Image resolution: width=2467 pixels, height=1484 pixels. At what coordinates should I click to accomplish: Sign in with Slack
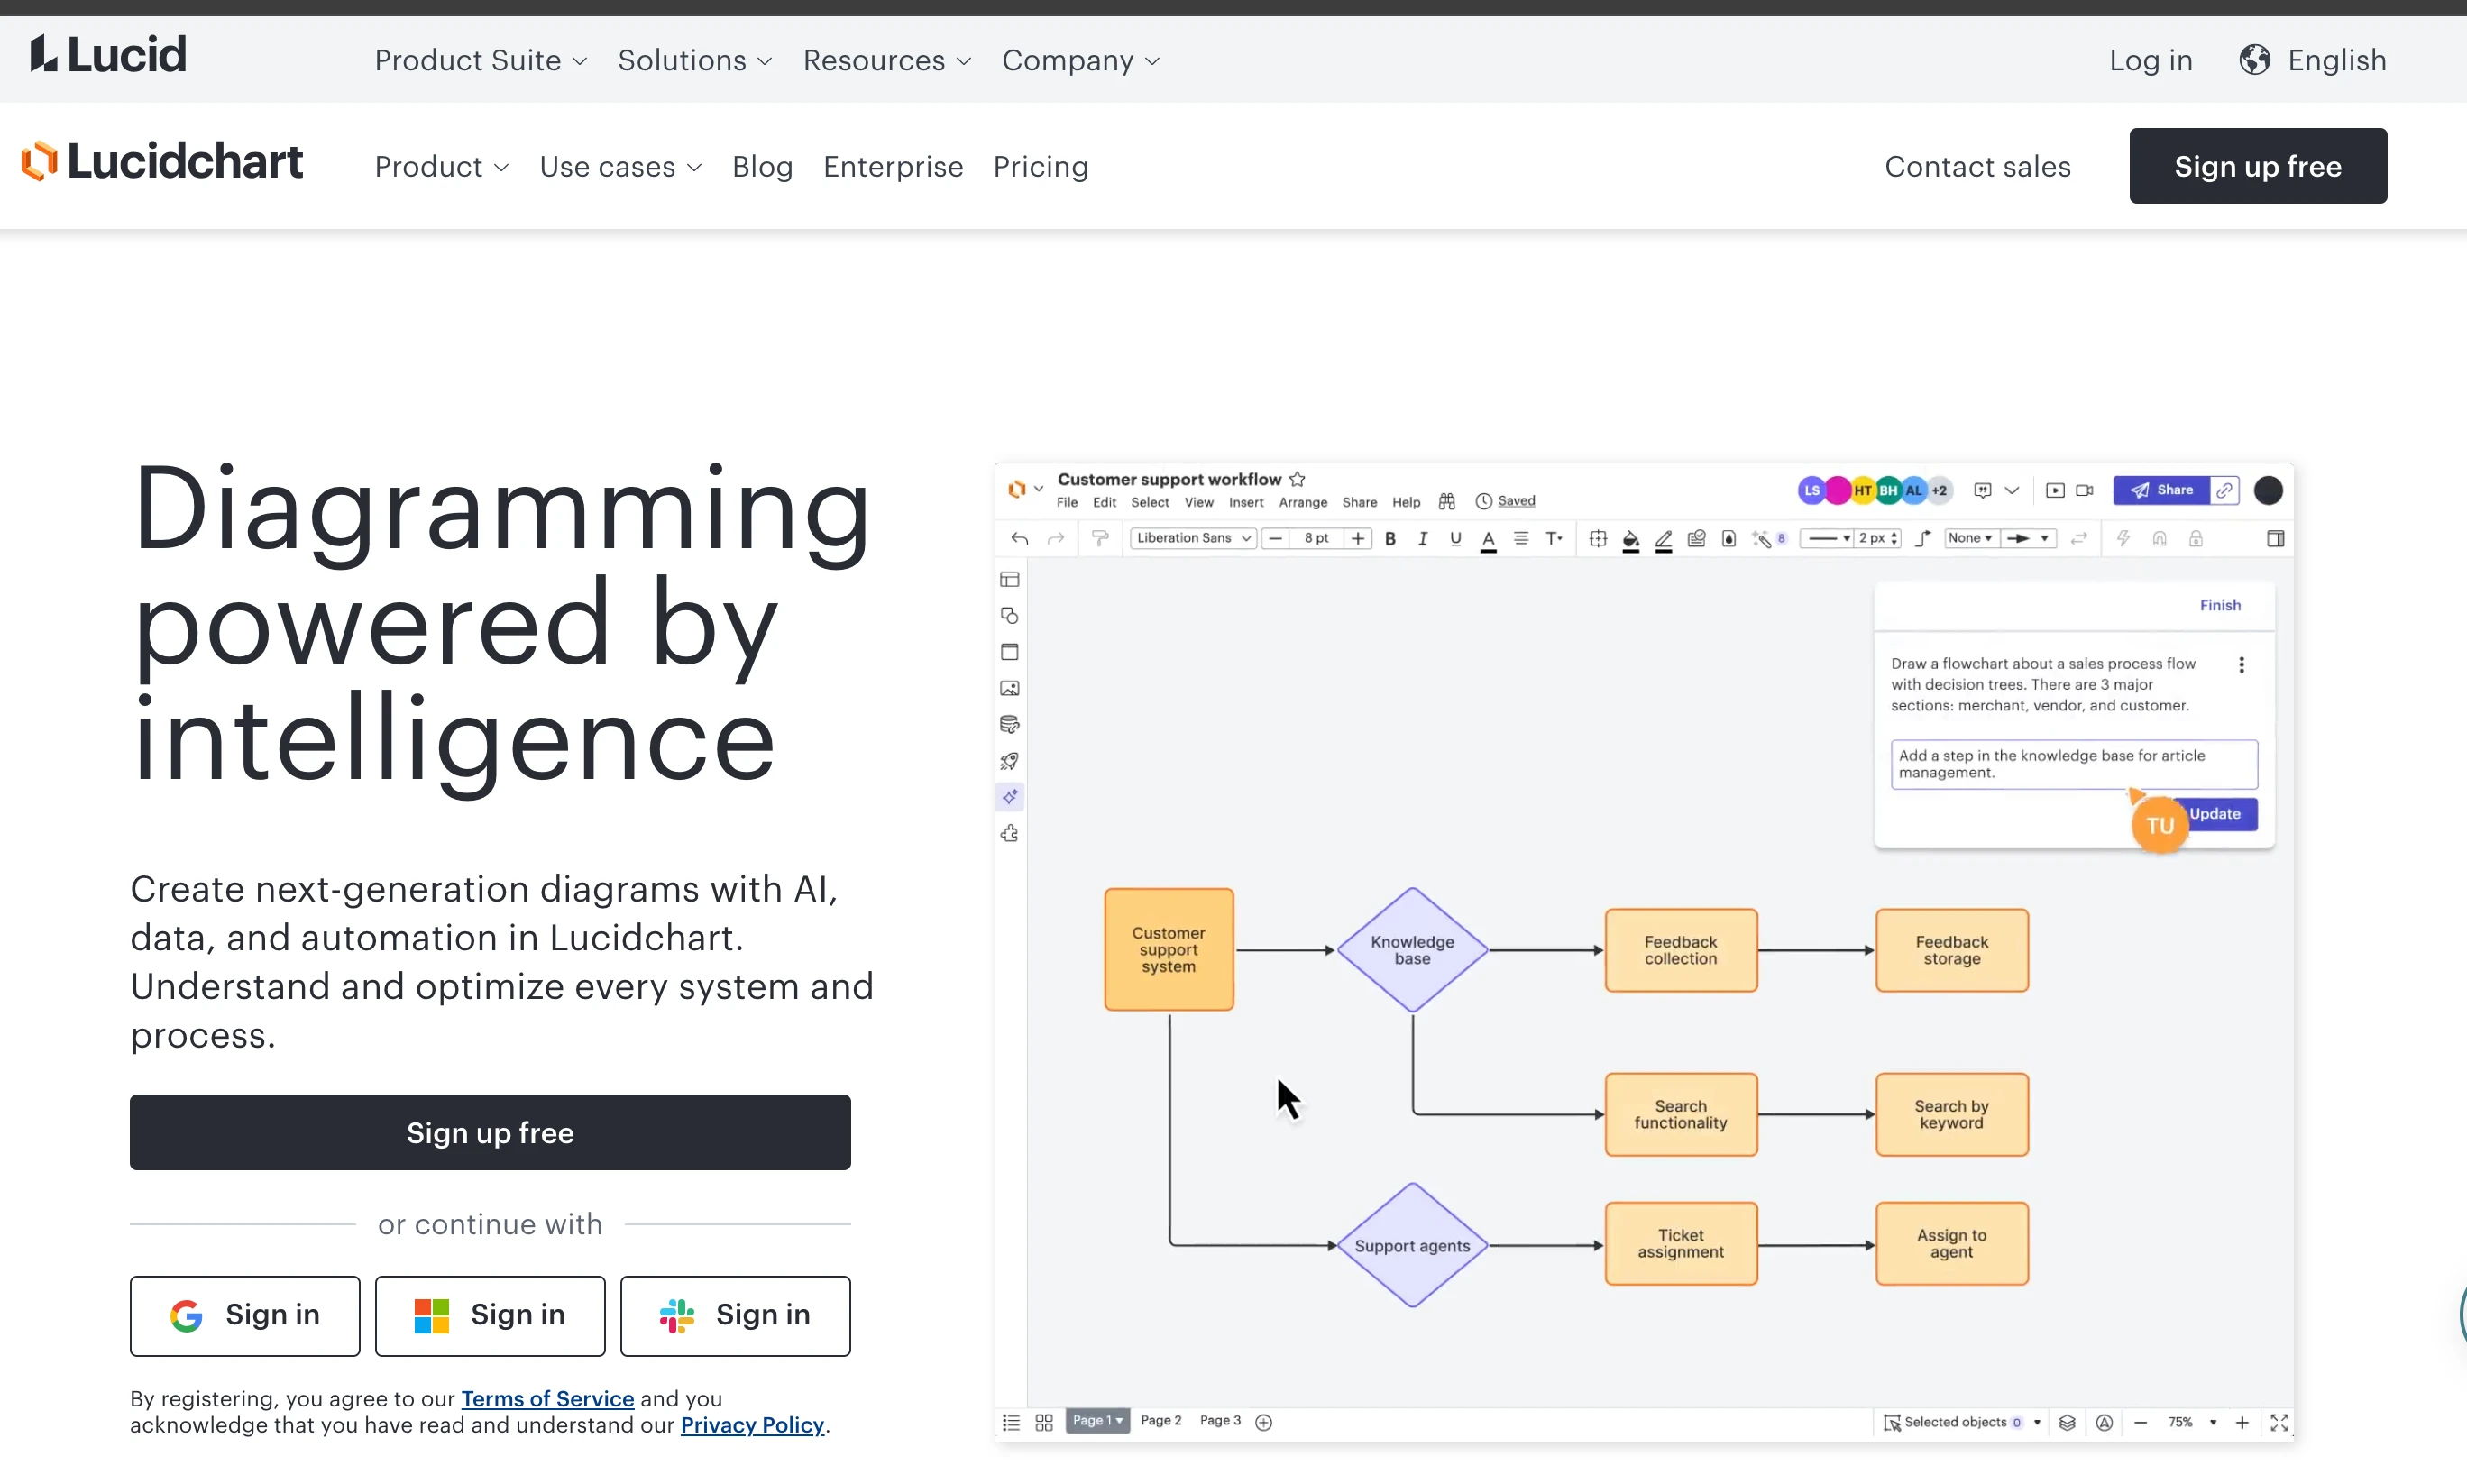735,1315
